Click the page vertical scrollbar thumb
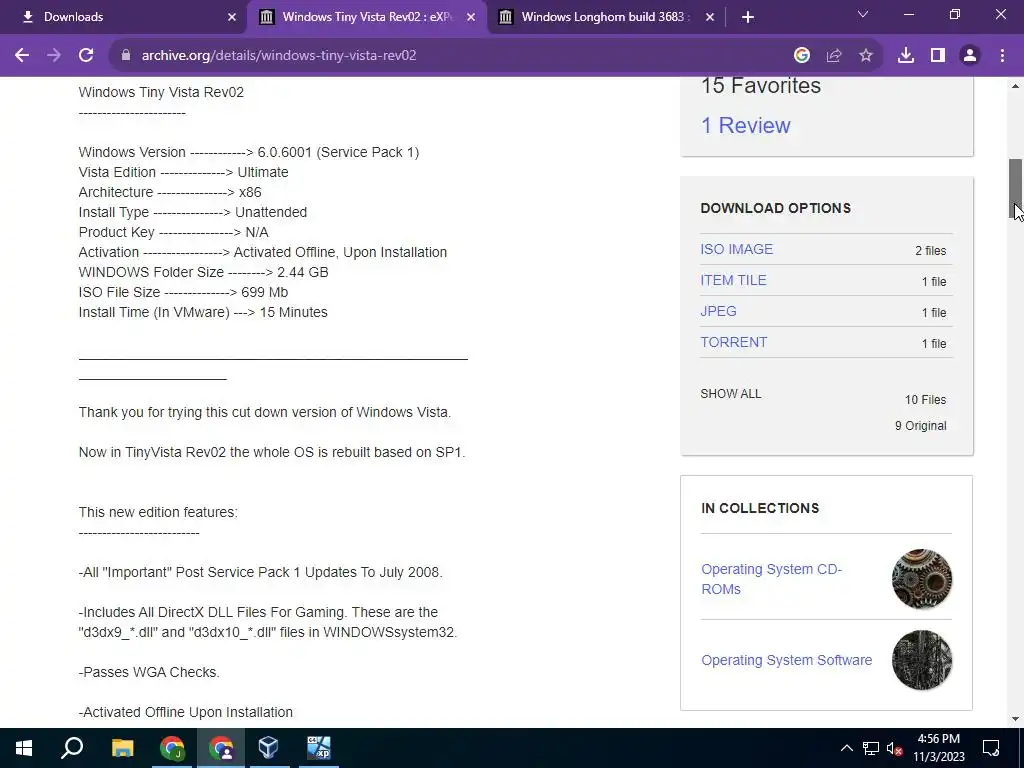The image size is (1024, 768). pyautogui.click(x=1015, y=189)
